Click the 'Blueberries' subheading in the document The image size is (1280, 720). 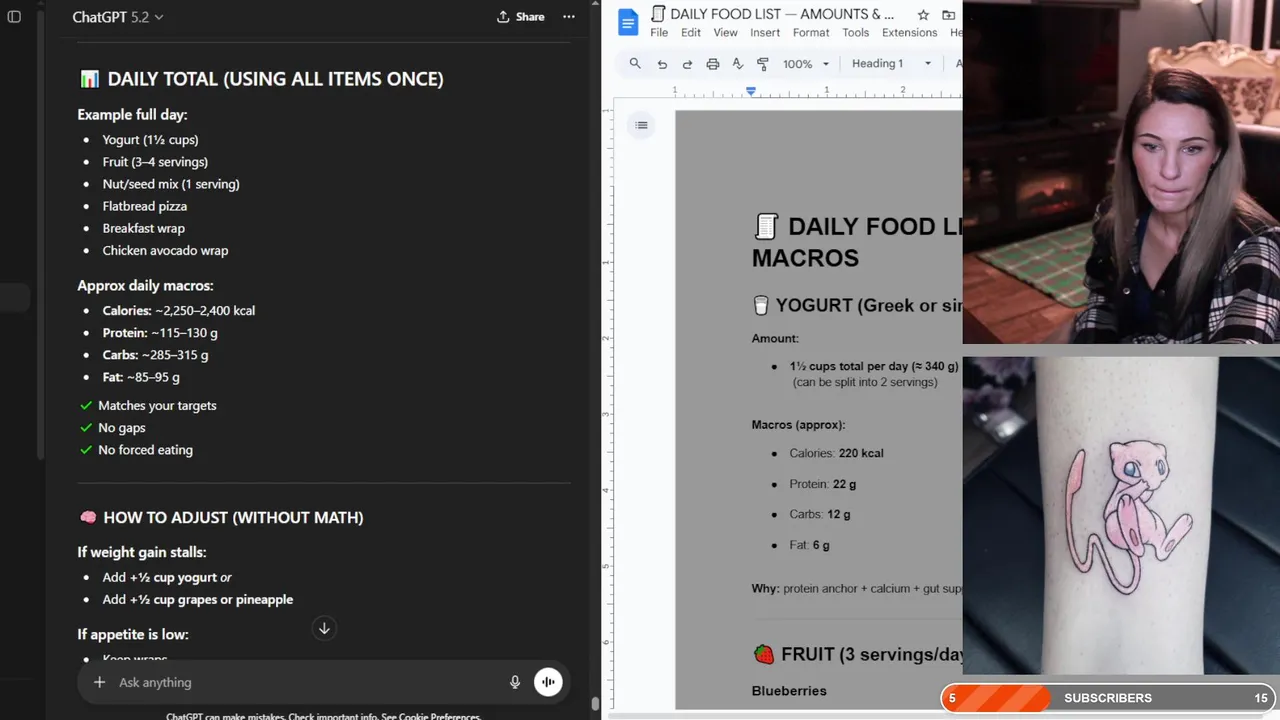point(789,691)
